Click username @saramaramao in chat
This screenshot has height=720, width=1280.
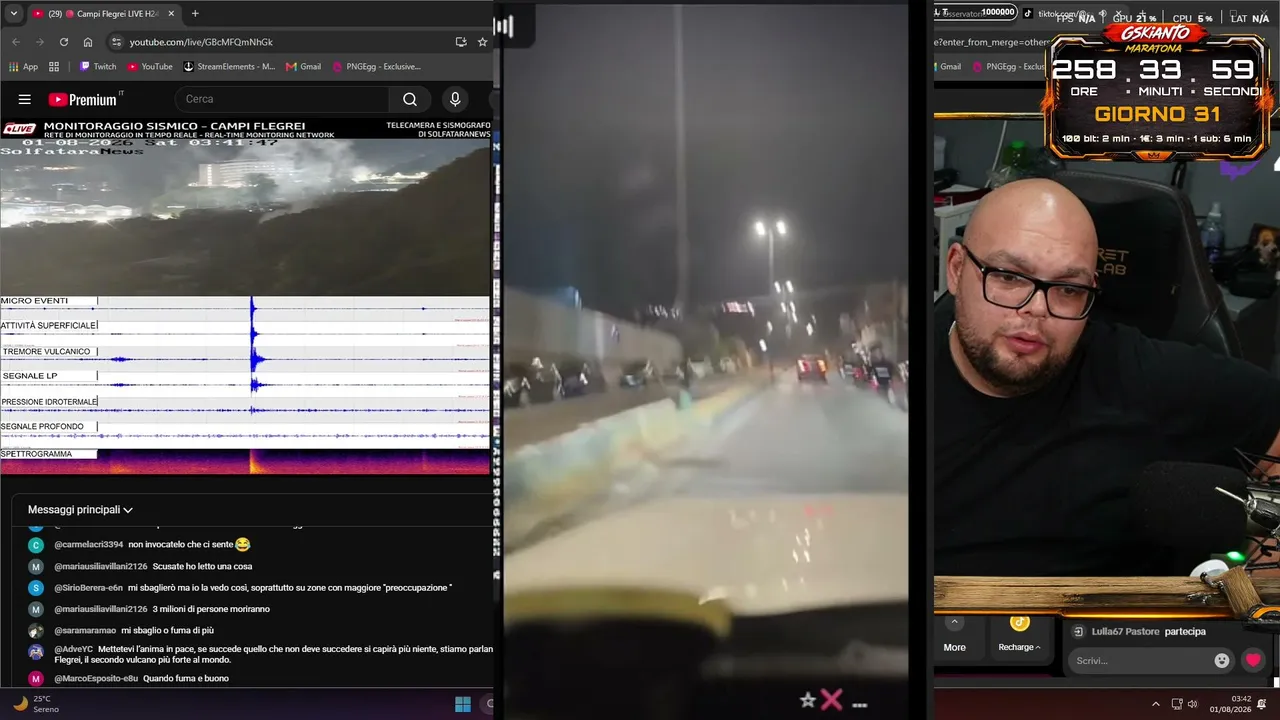pos(84,631)
